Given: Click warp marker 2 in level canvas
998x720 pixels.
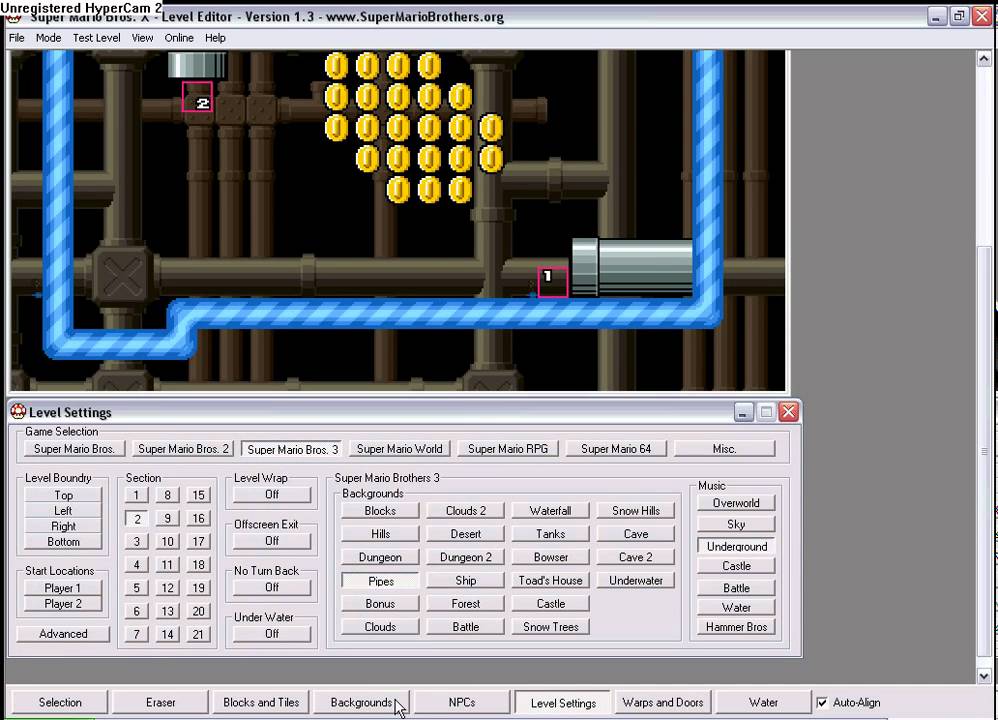Looking at the screenshot, I should pos(197,97).
